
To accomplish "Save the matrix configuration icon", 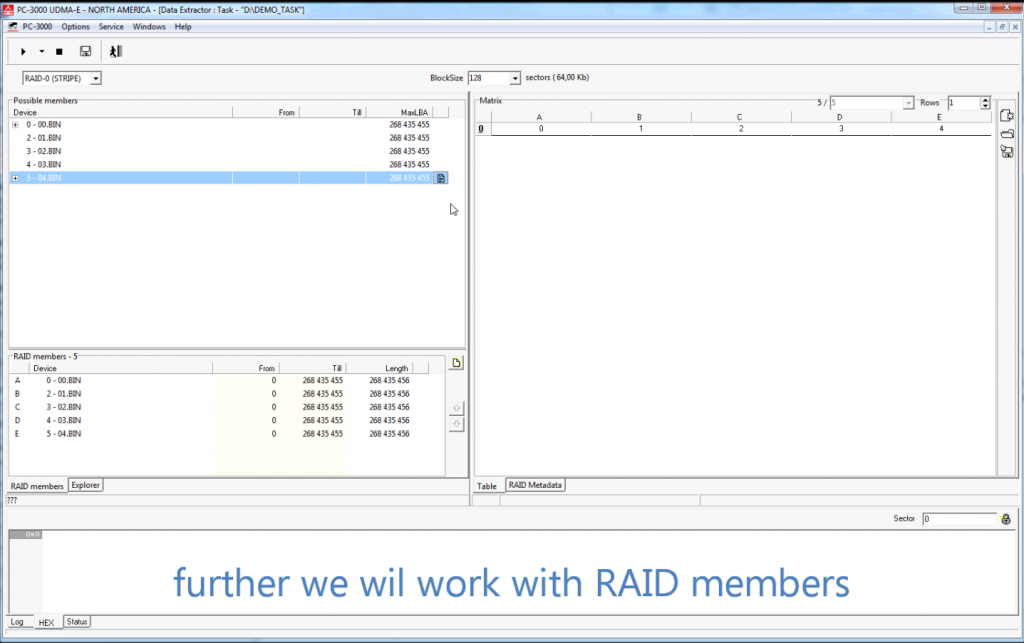I will tap(1007, 151).
